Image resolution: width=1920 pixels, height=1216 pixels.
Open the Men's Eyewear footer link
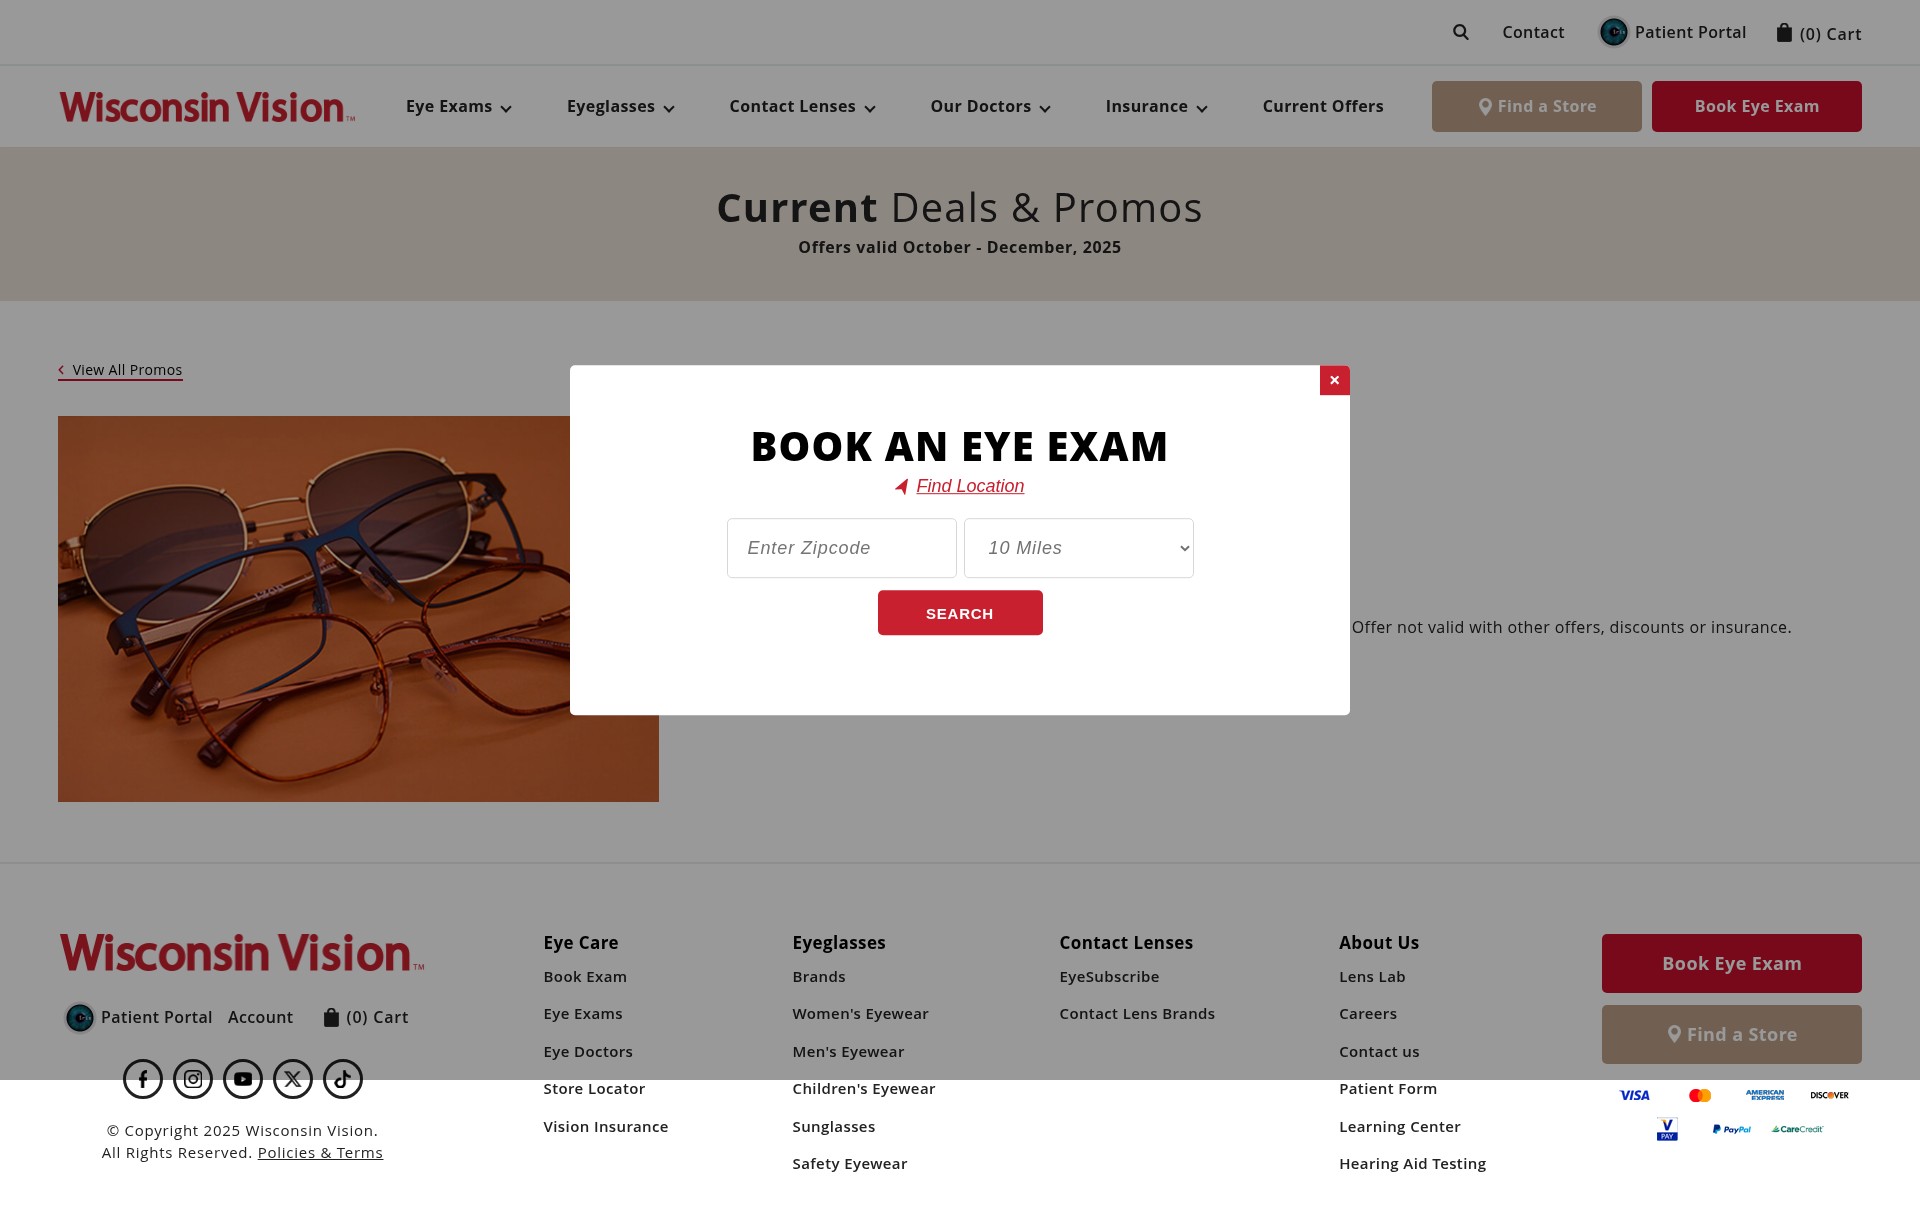(x=848, y=1052)
